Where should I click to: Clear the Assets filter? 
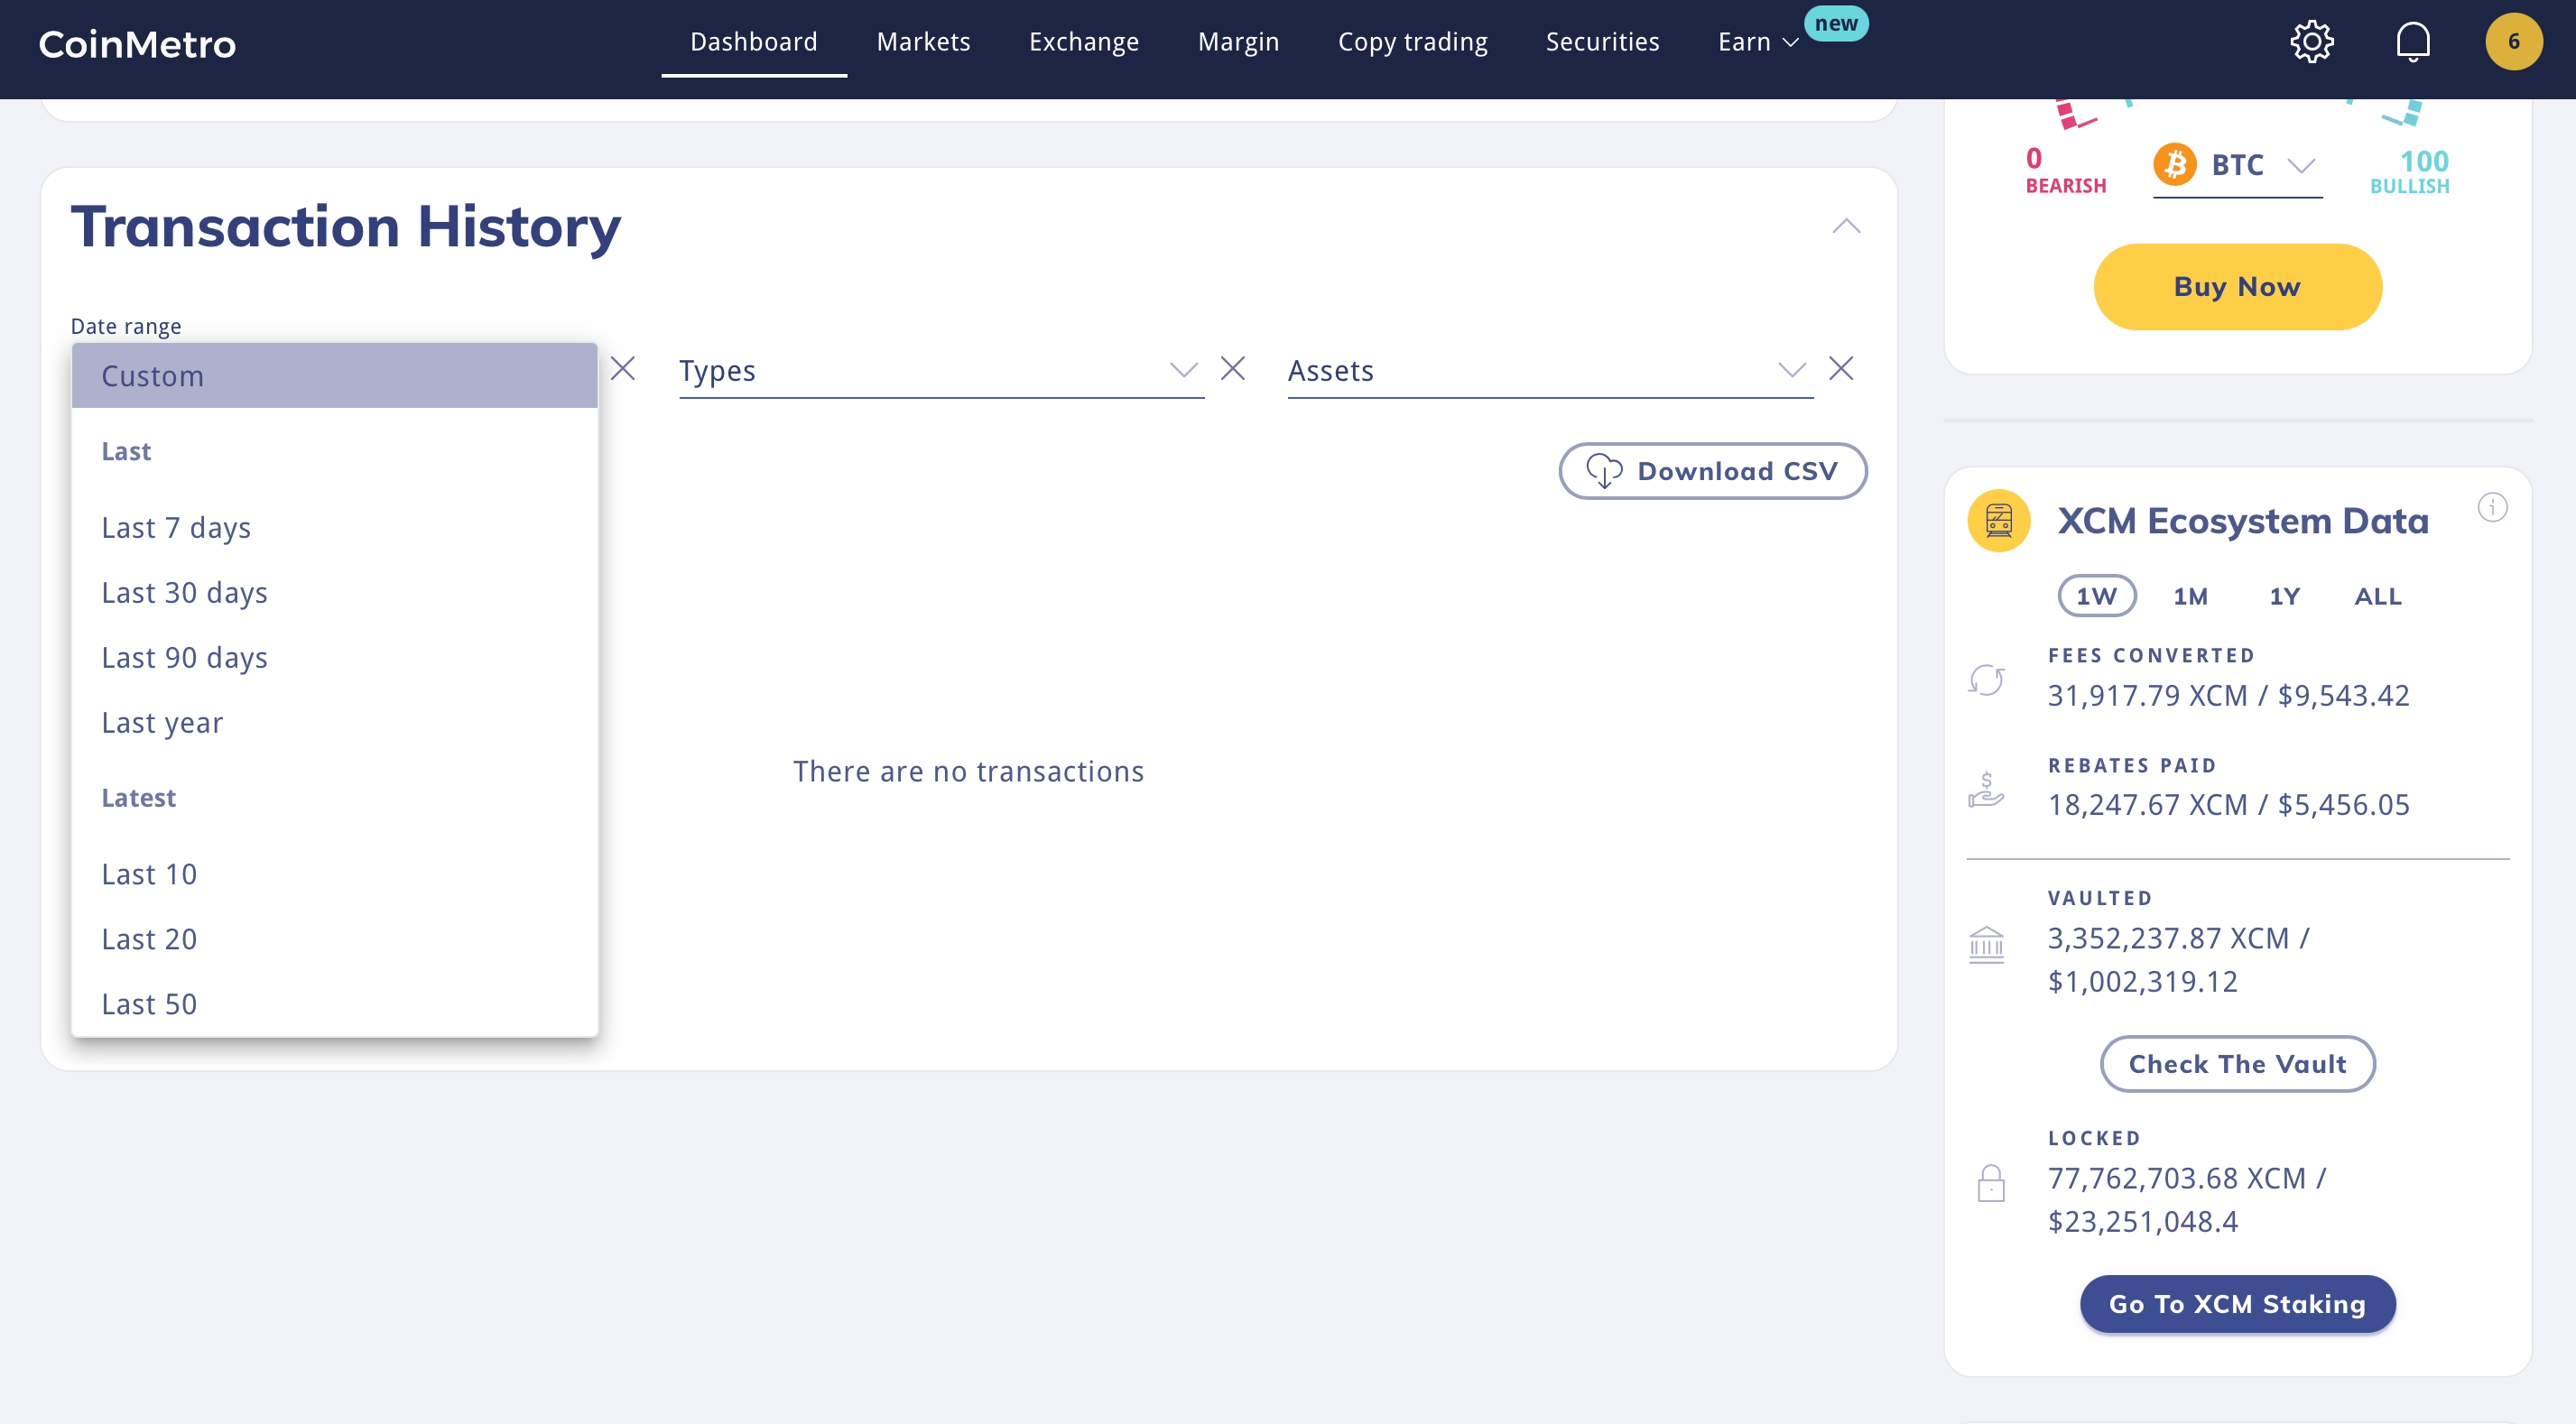(1840, 369)
